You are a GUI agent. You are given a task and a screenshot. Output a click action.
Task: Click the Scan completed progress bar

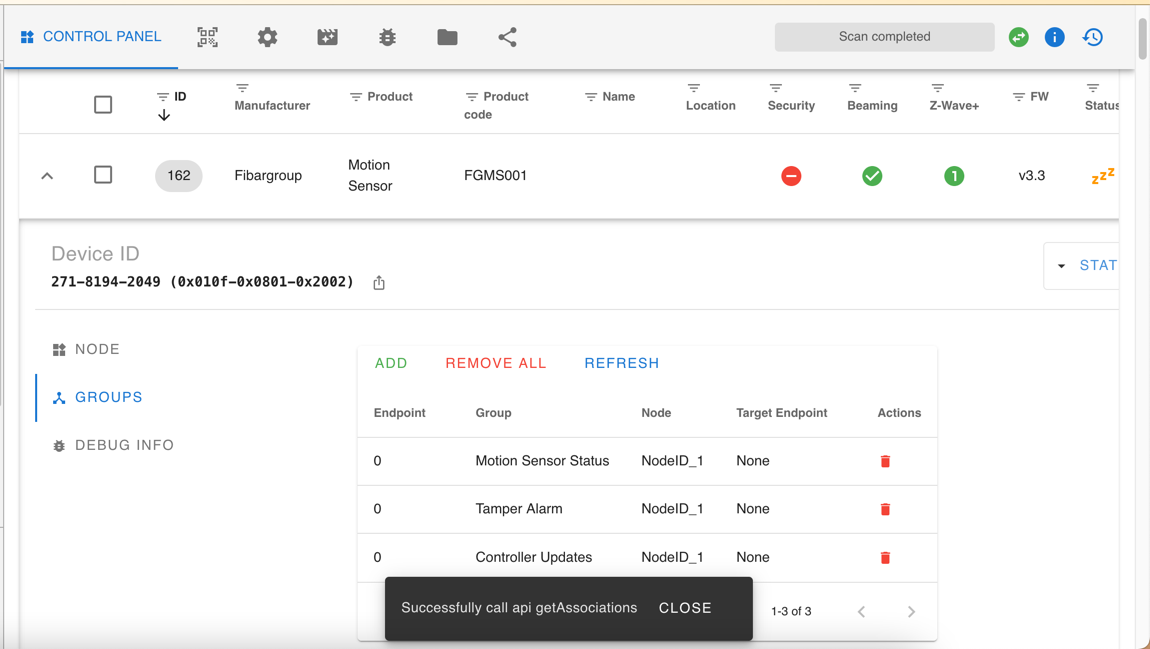click(884, 36)
